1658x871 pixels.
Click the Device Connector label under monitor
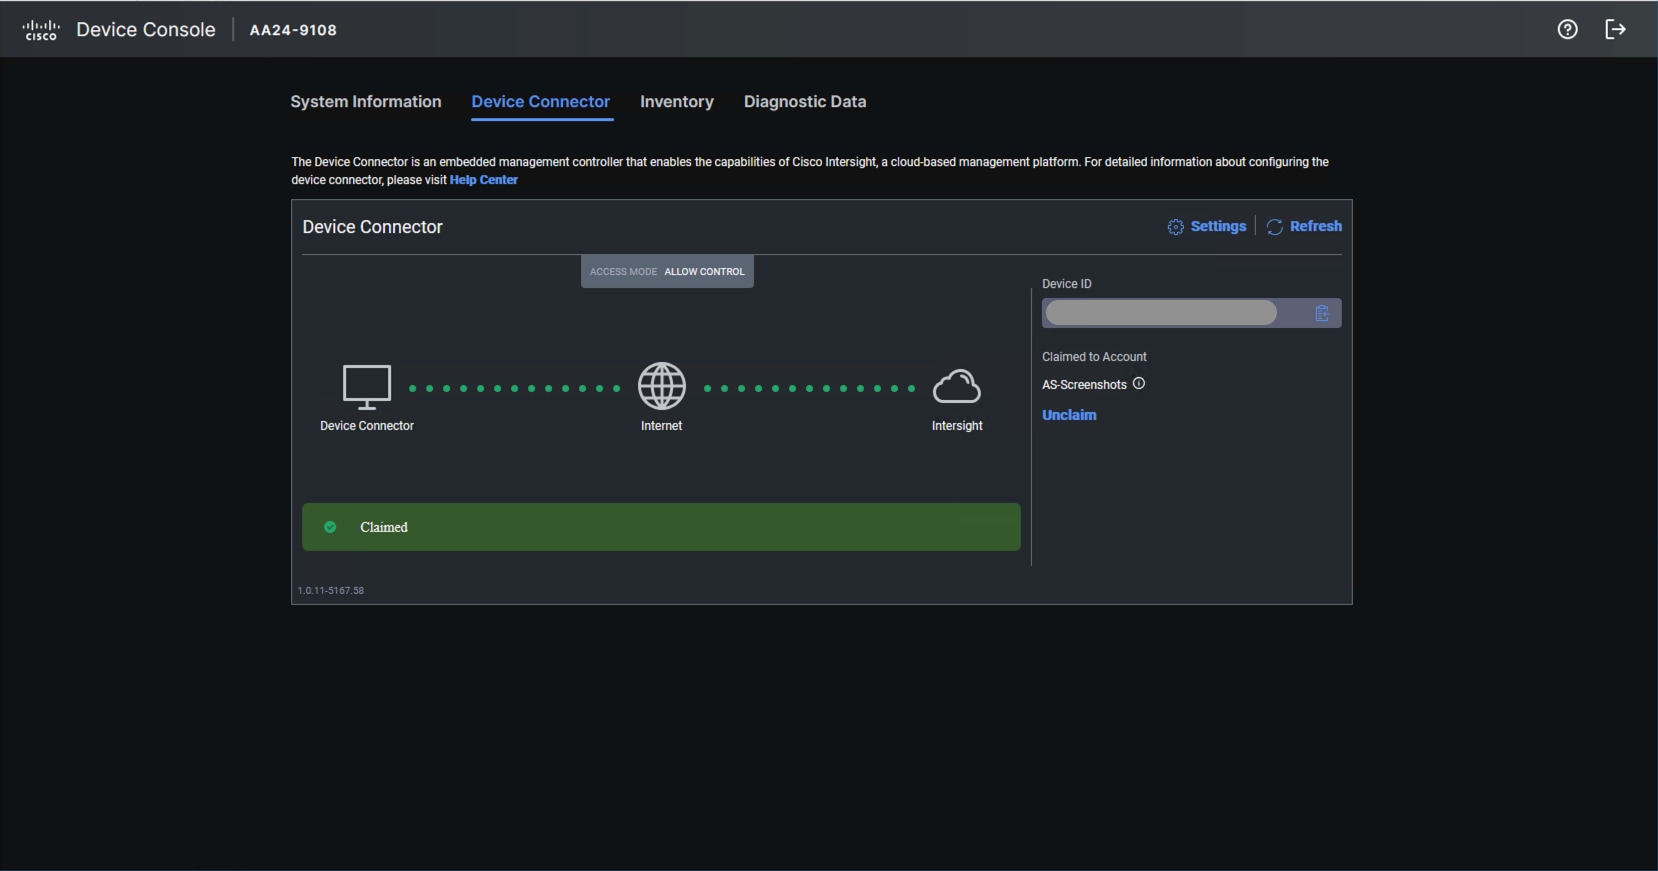[367, 426]
